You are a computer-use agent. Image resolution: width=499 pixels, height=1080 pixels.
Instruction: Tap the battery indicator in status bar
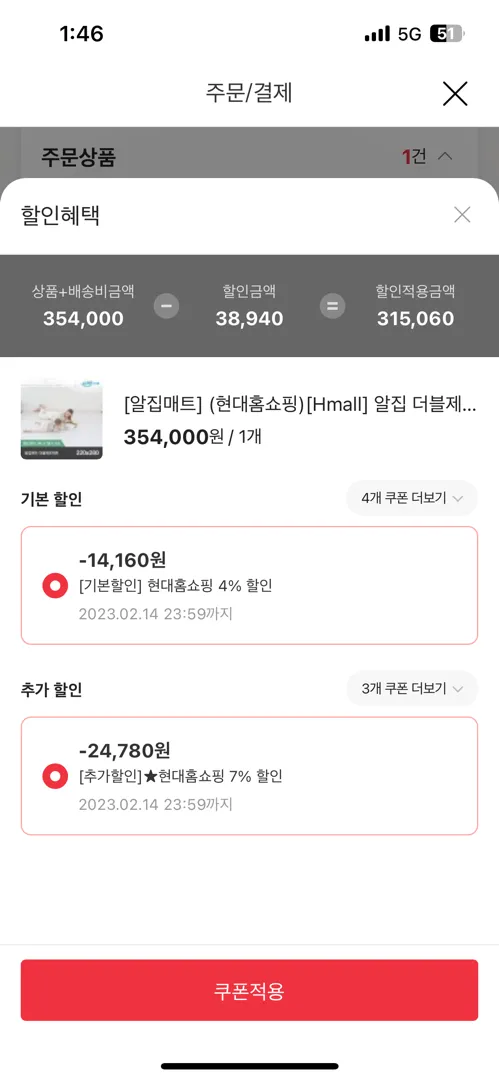tap(447, 34)
